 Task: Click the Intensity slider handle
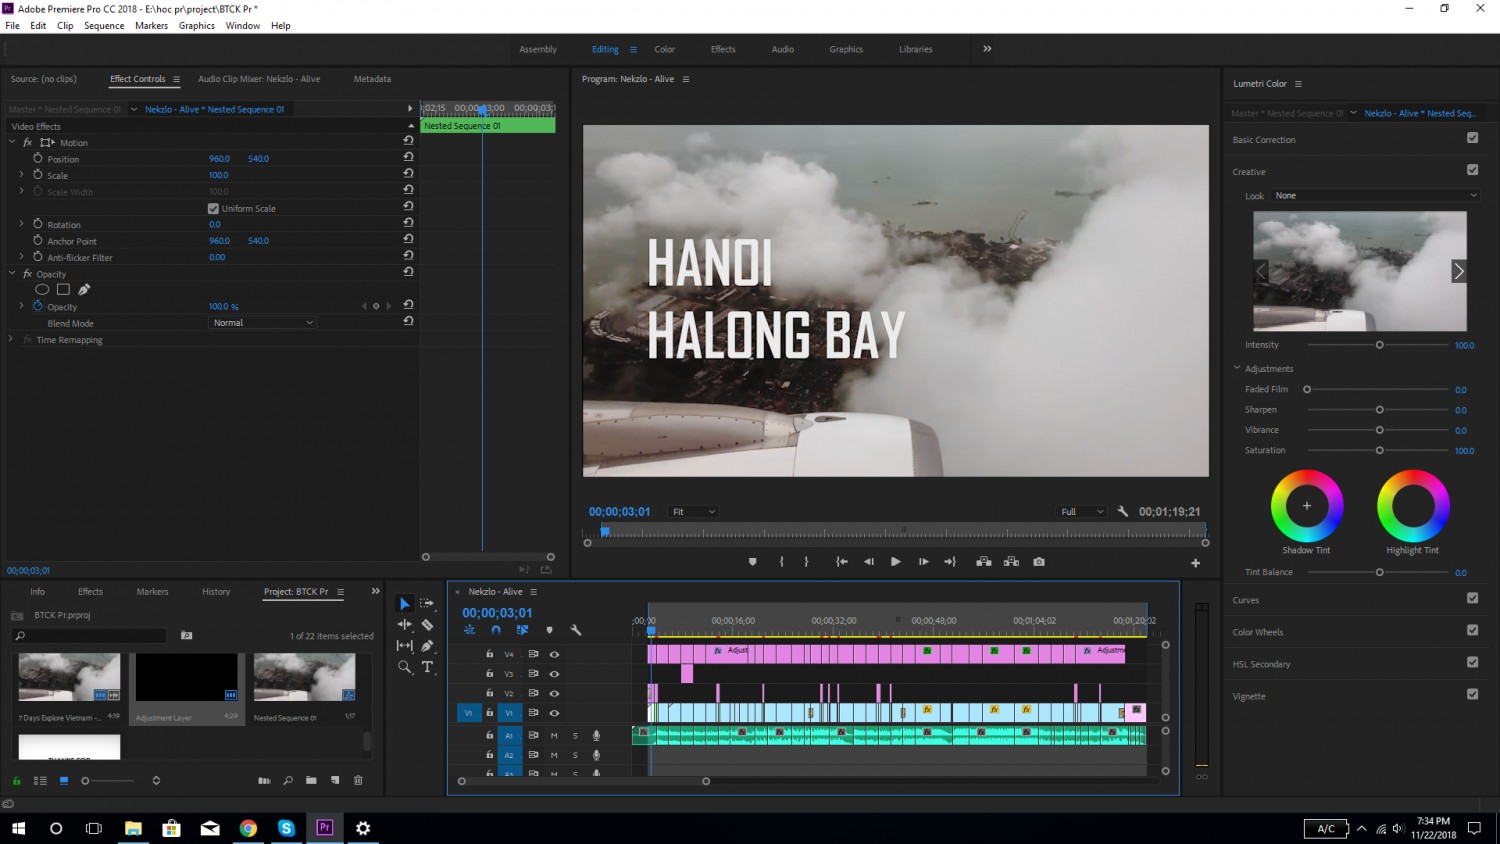(1379, 345)
